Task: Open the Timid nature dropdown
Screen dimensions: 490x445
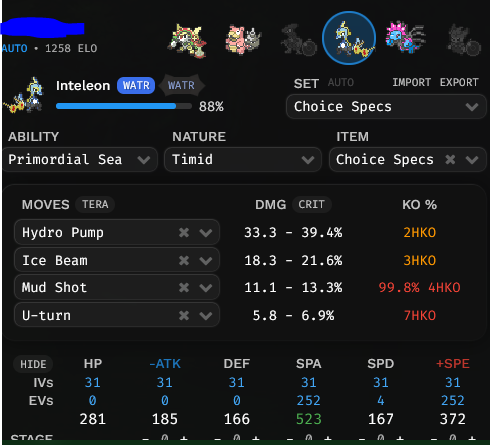Action: (x=243, y=160)
